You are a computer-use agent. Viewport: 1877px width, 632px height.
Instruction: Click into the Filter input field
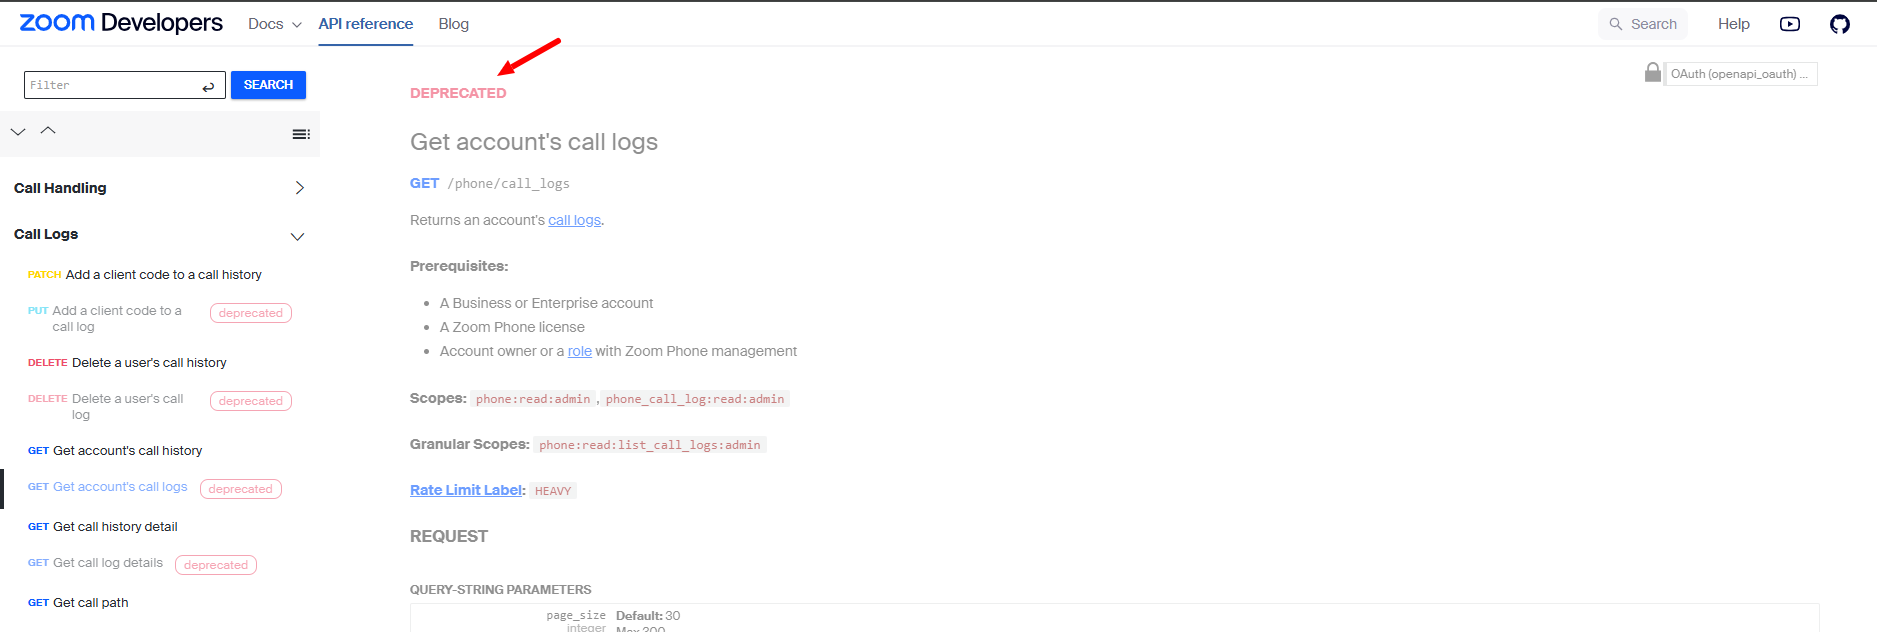point(112,85)
